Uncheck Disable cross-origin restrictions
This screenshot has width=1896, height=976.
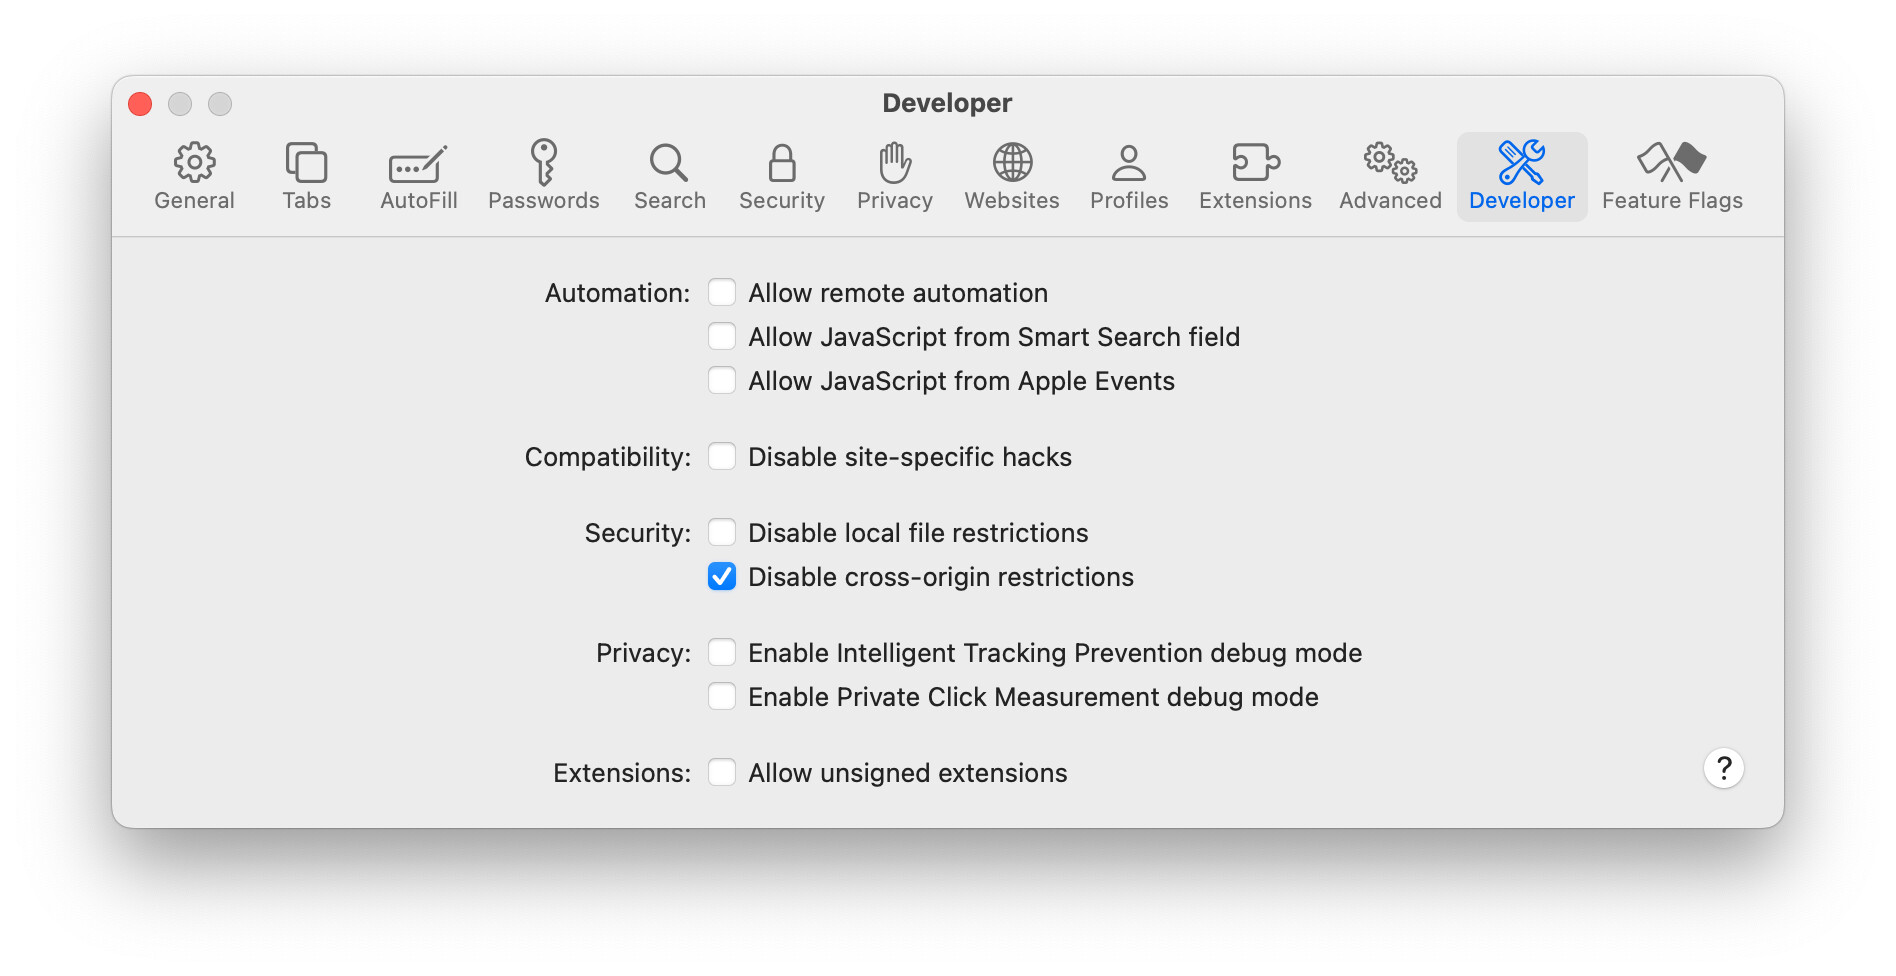[x=722, y=576]
